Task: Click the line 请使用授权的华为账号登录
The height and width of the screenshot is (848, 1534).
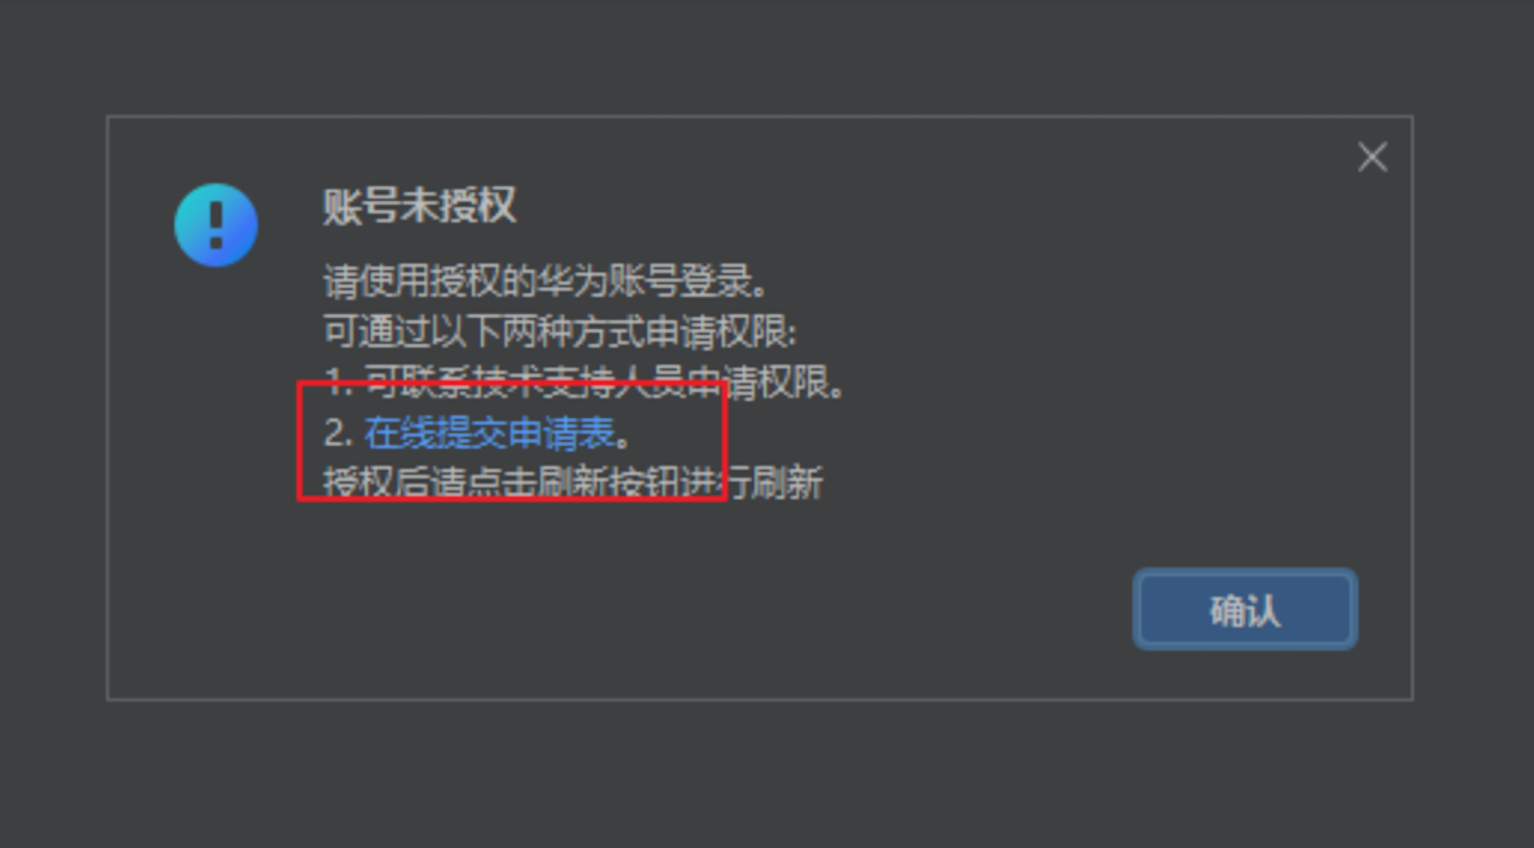Action: point(545,281)
